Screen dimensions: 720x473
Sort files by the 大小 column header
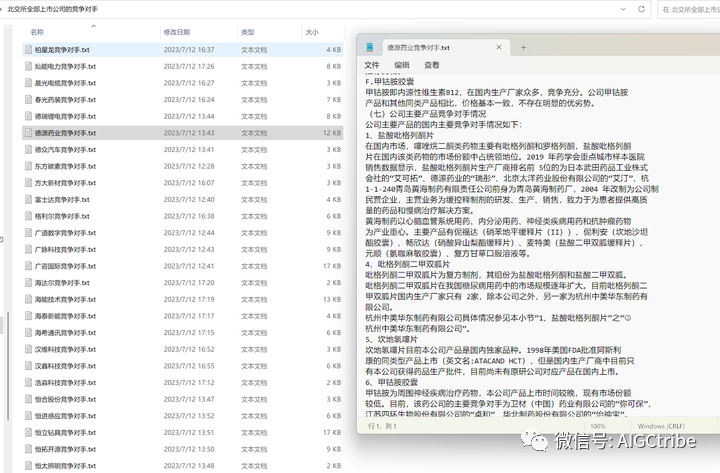click(312, 32)
